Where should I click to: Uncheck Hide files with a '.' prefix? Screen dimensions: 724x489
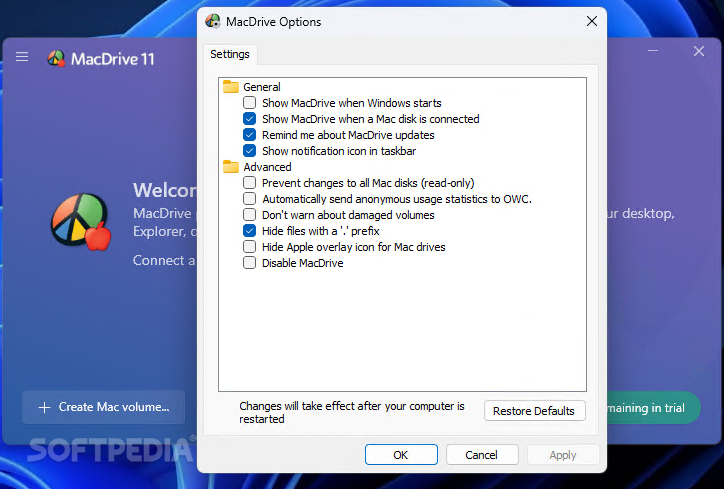[249, 230]
